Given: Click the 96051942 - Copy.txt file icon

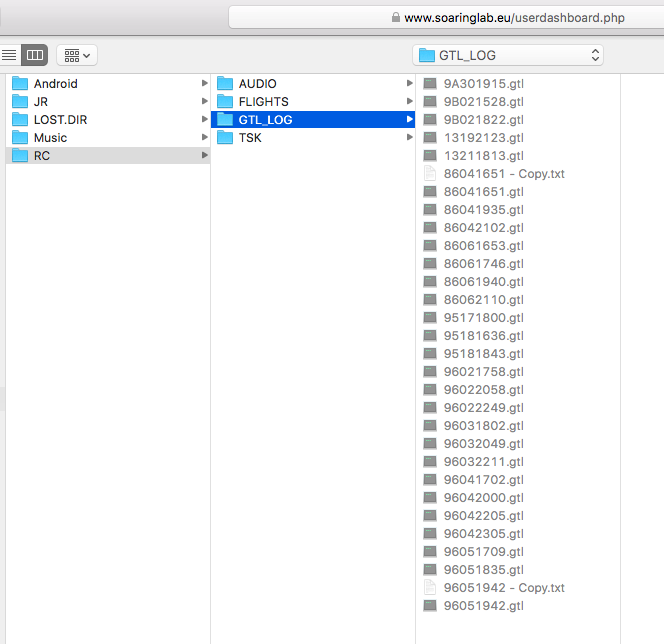Looking at the screenshot, I should click(x=430, y=588).
